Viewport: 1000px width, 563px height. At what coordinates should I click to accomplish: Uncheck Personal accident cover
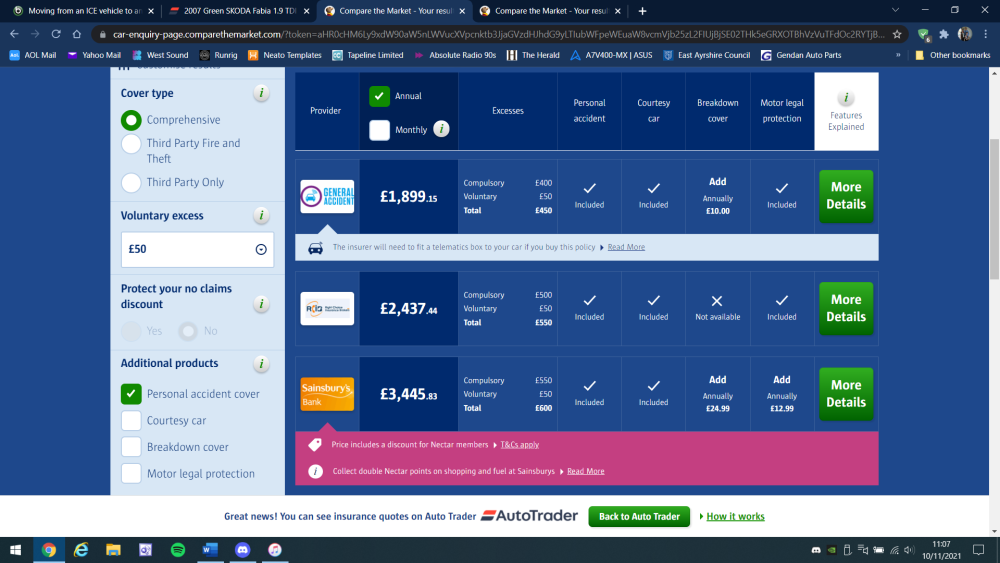point(131,394)
